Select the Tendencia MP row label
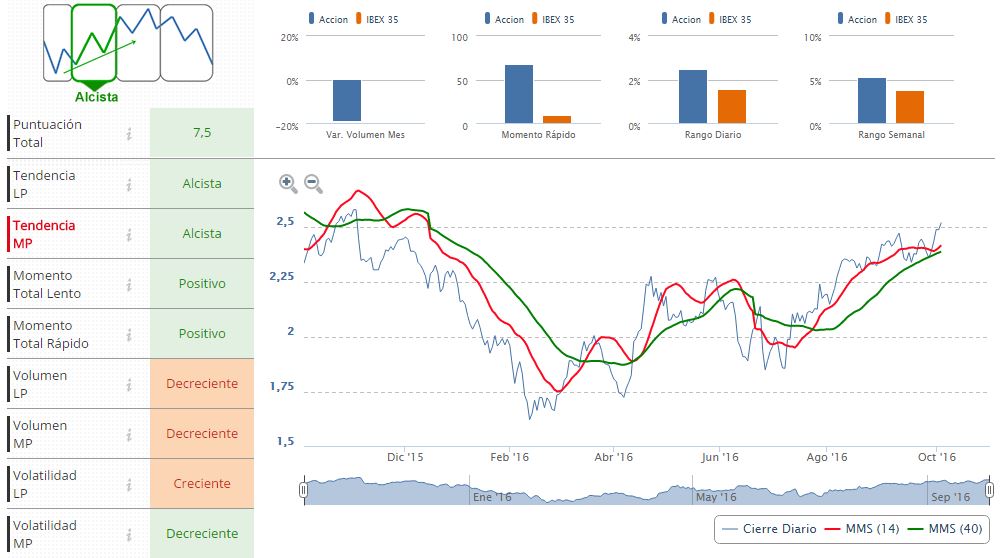This screenshot has width=1002, height=558. [43, 234]
